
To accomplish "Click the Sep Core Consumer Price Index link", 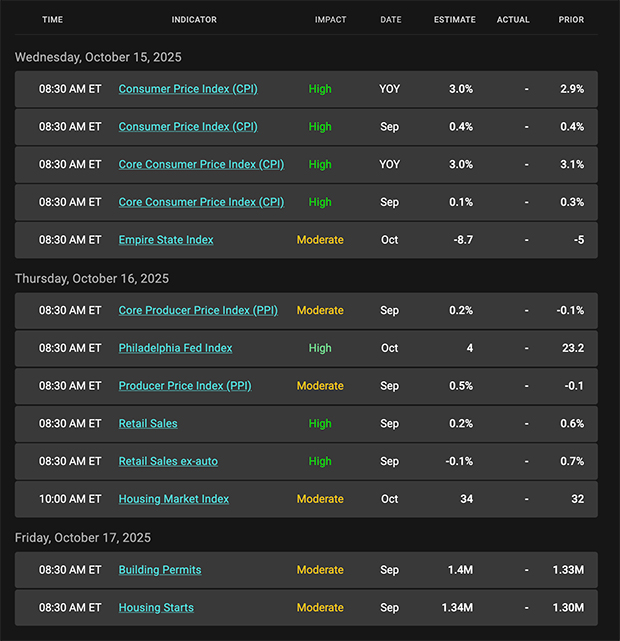I will [x=201, y=202].
